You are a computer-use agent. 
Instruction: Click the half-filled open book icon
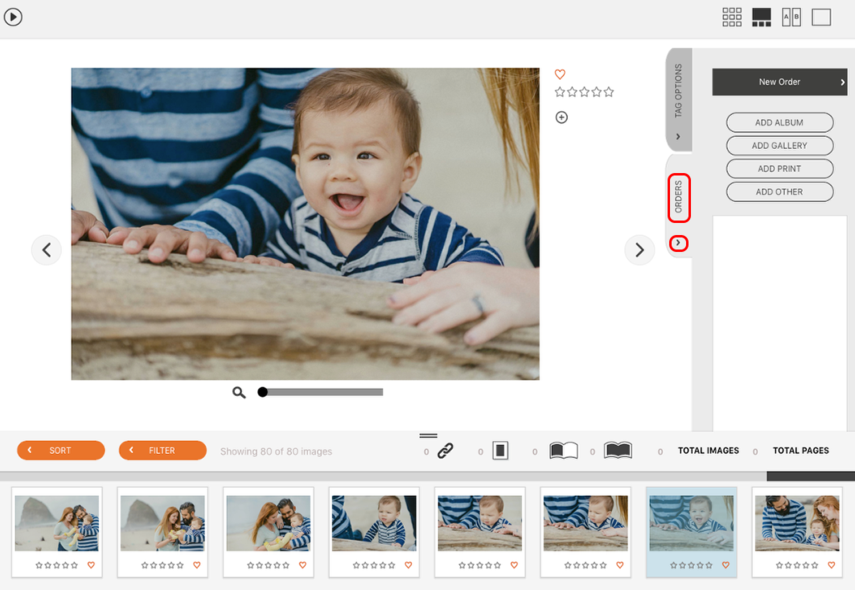563,450
